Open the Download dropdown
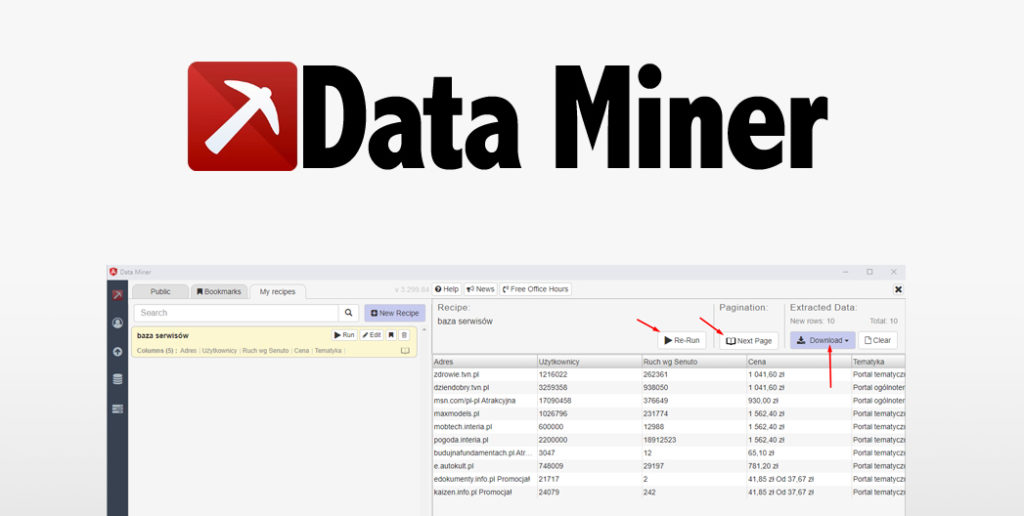The image size is (1024, 516). (x=823, y=340)
